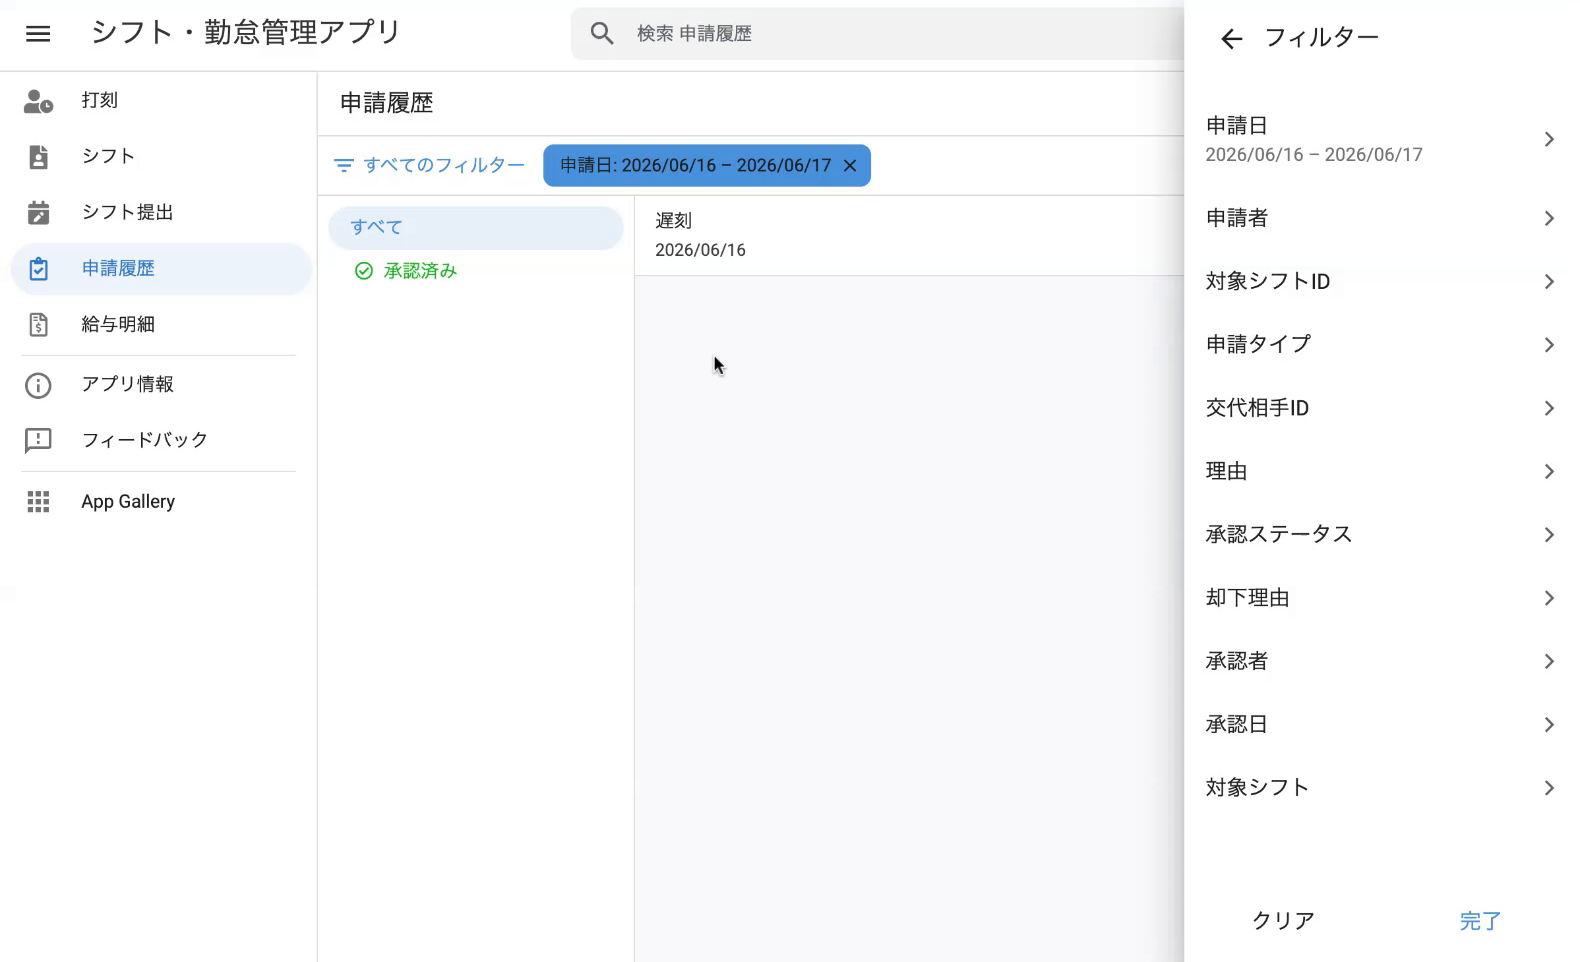Click the シフト document icon
The width and height of the screenshot is (1580, 962).
tap(38, 157)
